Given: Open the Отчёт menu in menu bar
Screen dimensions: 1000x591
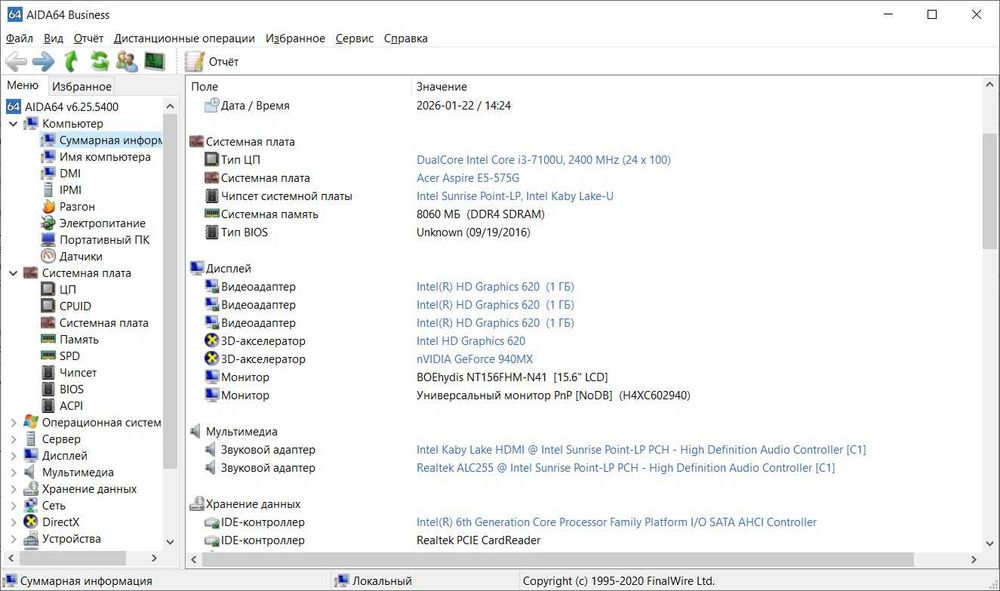Looking at the screenshot, I should [88, 38].
